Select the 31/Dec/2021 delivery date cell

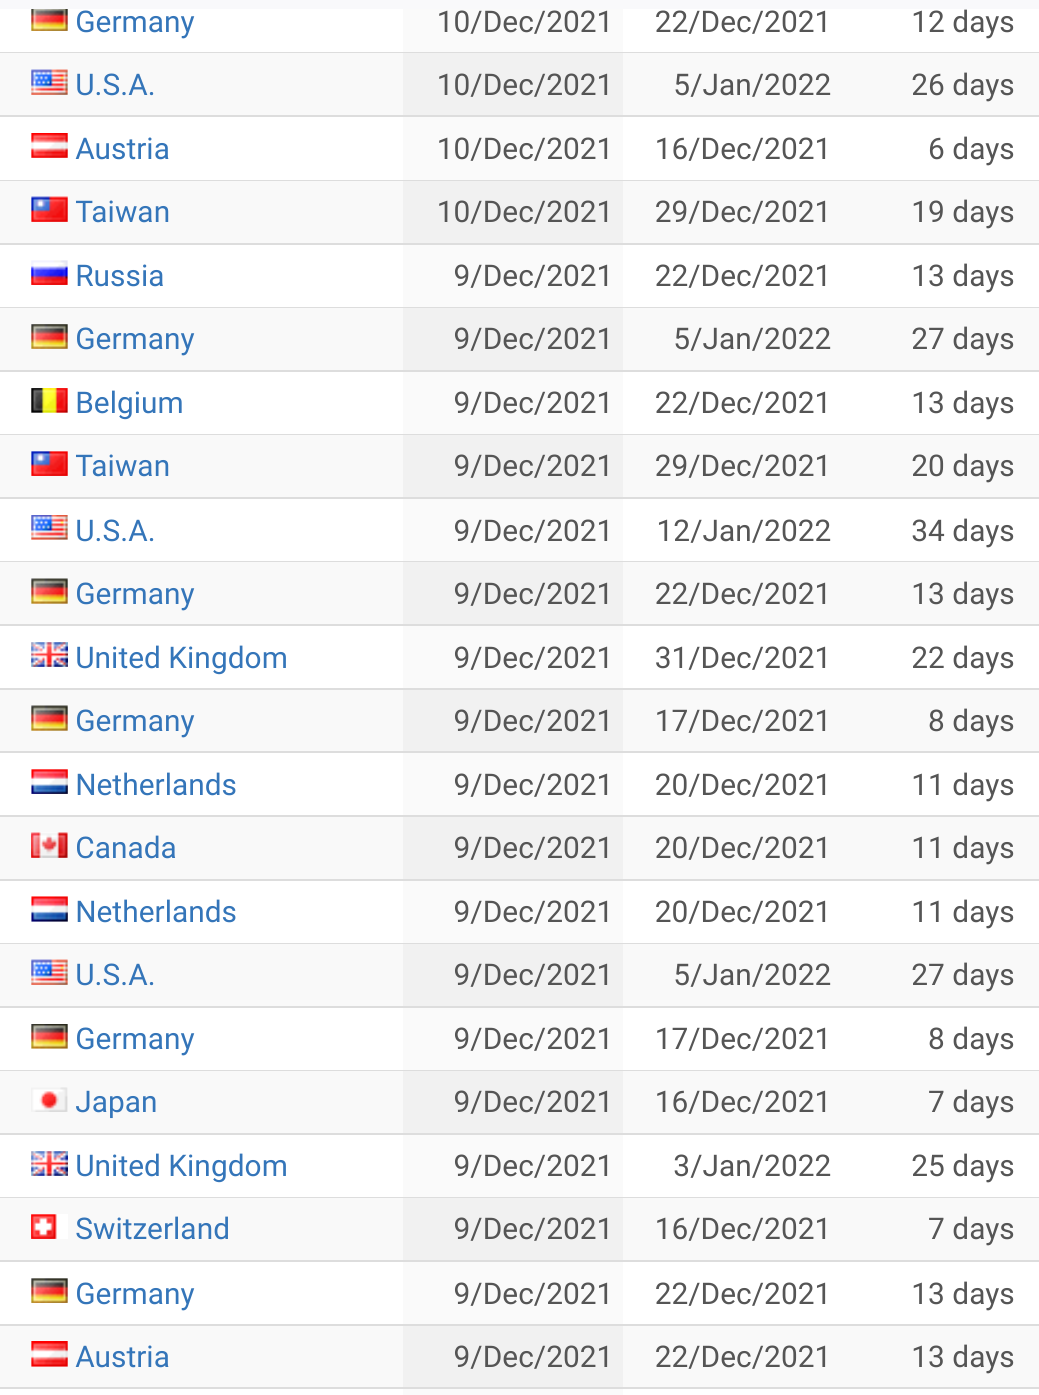click(x=741, y=658)
